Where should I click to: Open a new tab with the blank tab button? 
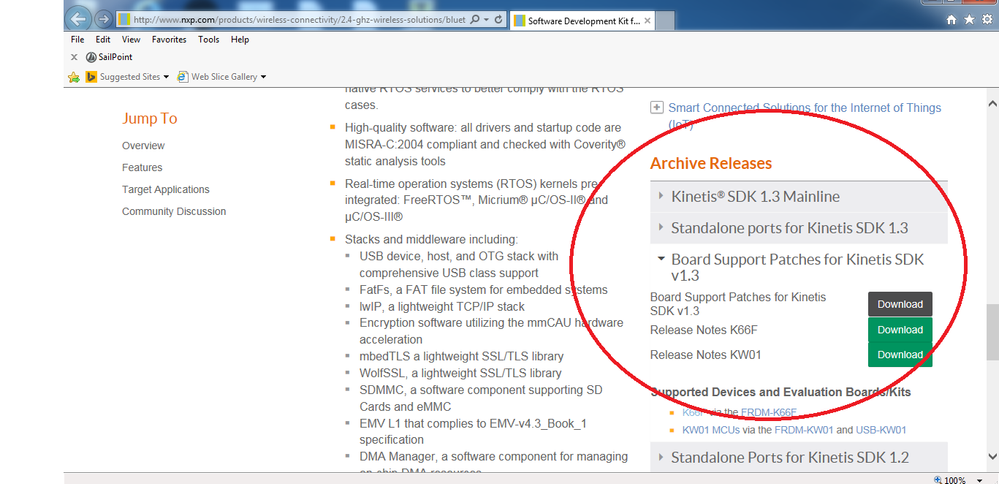pos(665,21)
